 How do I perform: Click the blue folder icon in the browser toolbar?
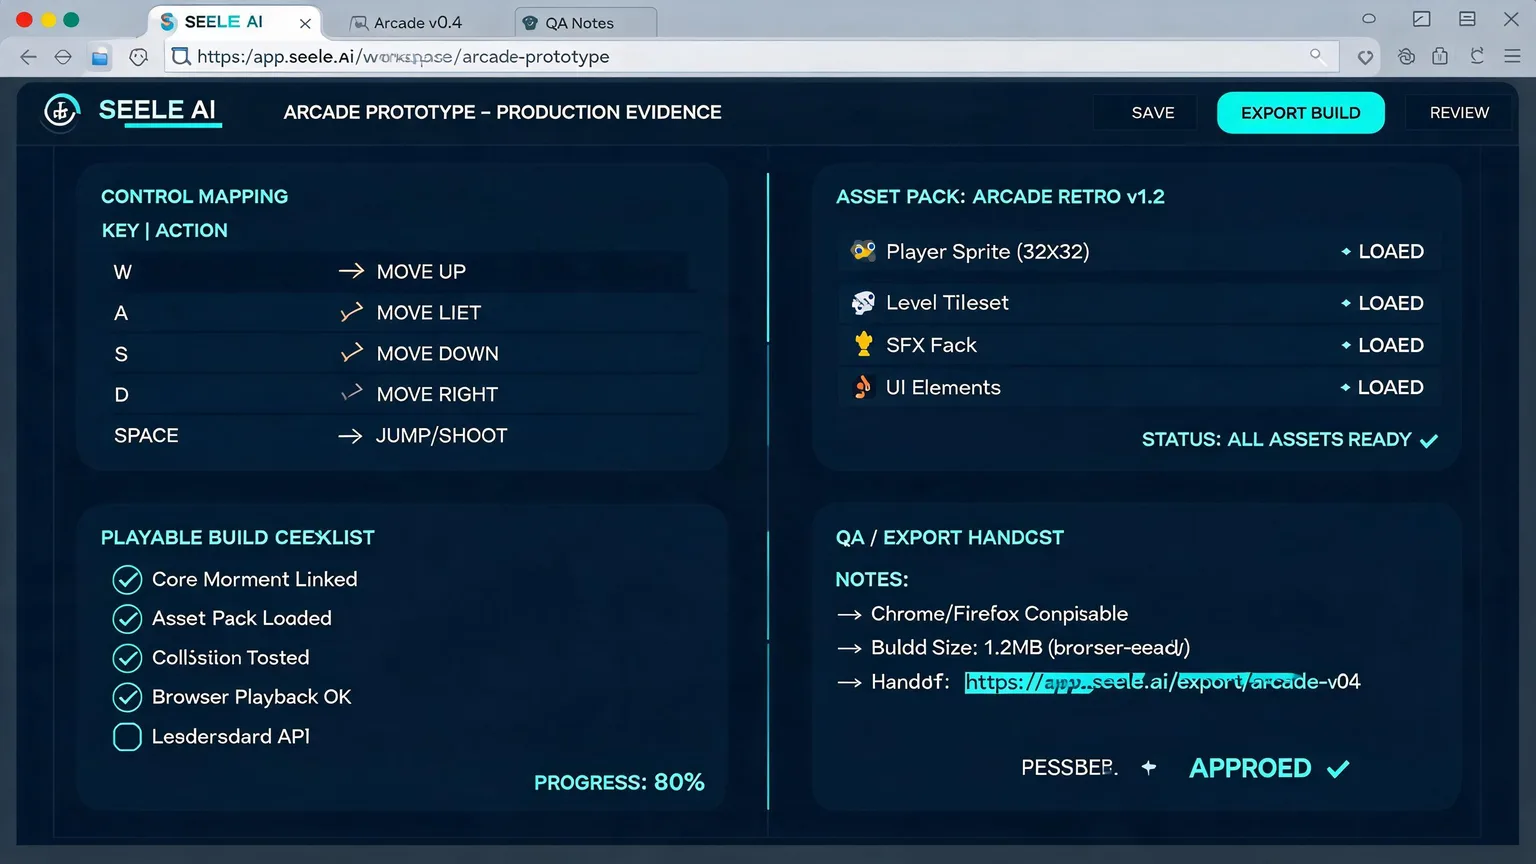coord(100,57)
